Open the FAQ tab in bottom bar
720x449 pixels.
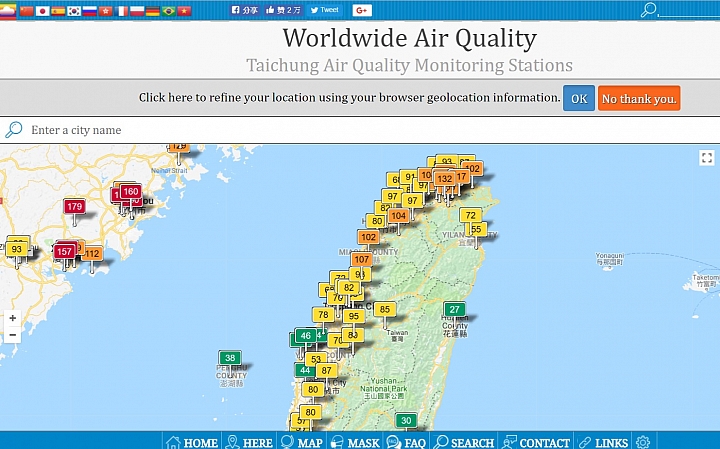pos(406,442)
